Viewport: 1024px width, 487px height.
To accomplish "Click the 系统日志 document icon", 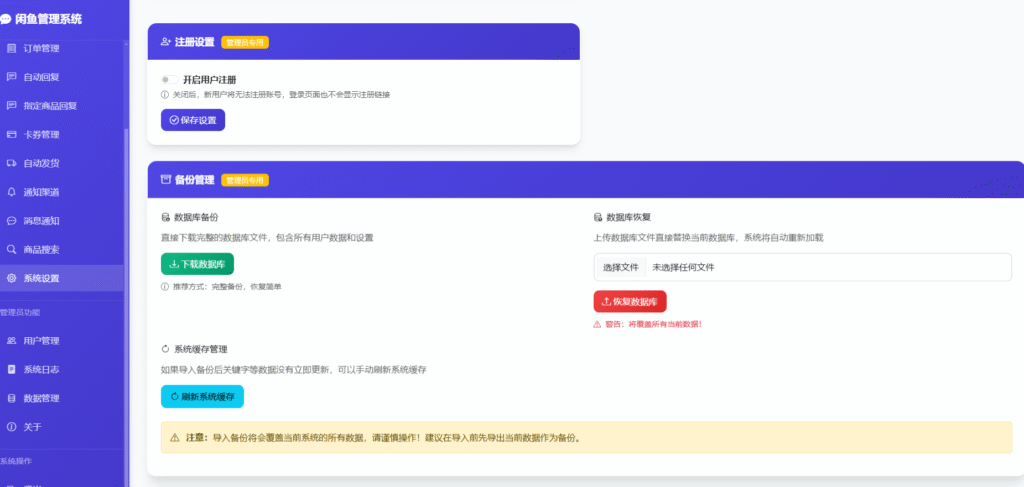I will pyautogui.click(x=11, y=369).
